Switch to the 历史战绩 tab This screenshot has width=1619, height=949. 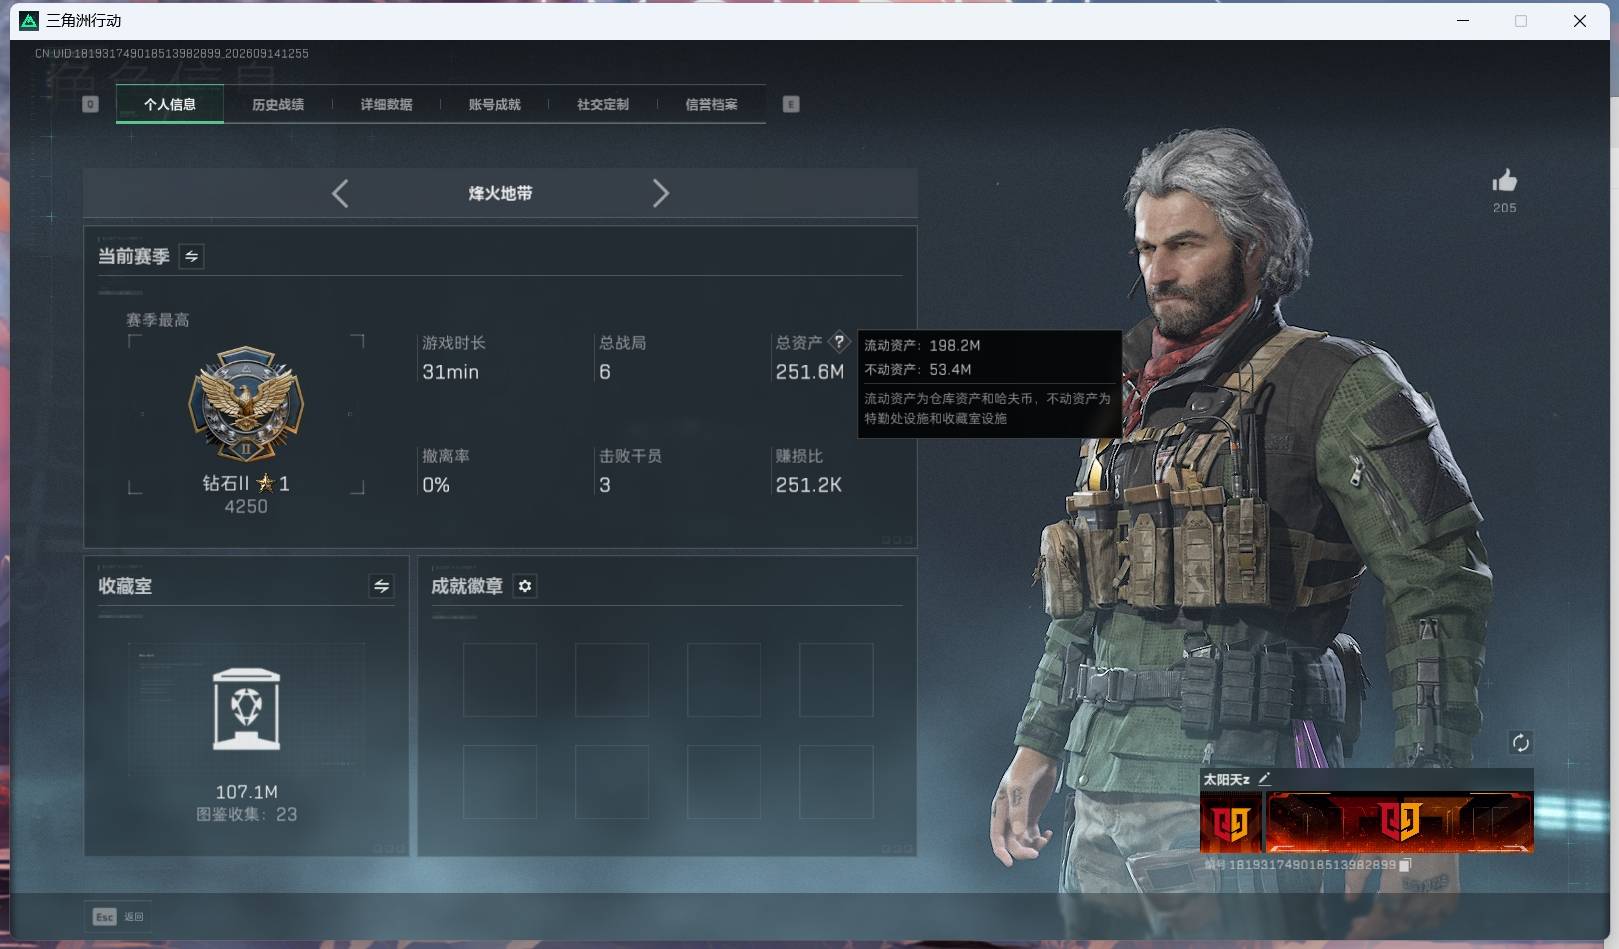point(278,104)
